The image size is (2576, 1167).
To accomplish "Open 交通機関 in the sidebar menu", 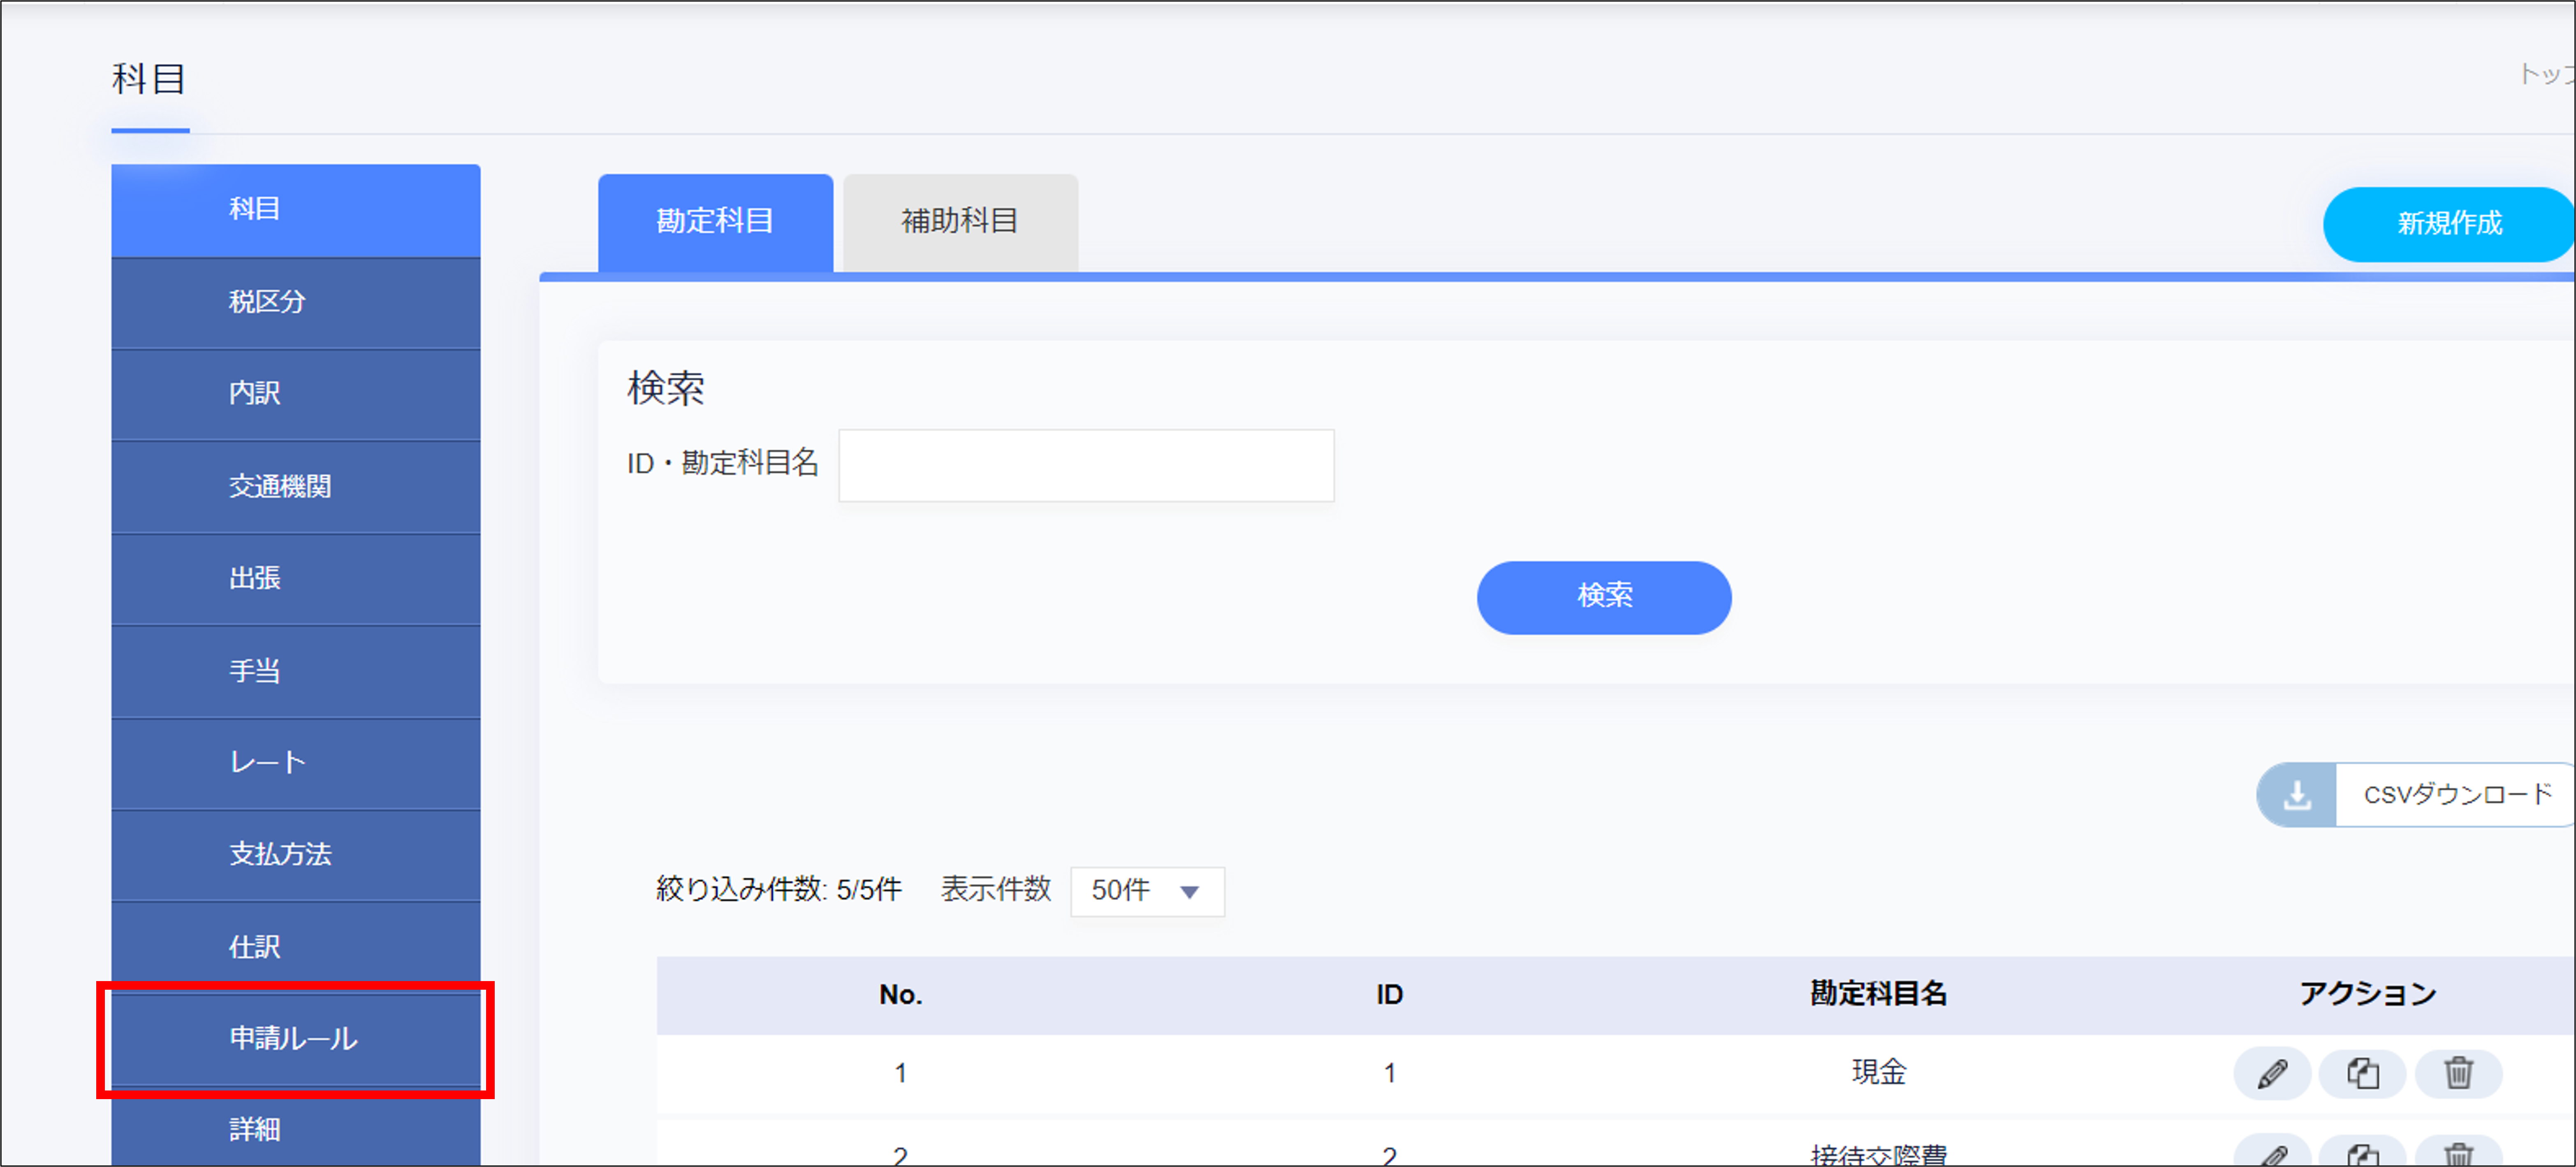I will [x=296, y=487].
